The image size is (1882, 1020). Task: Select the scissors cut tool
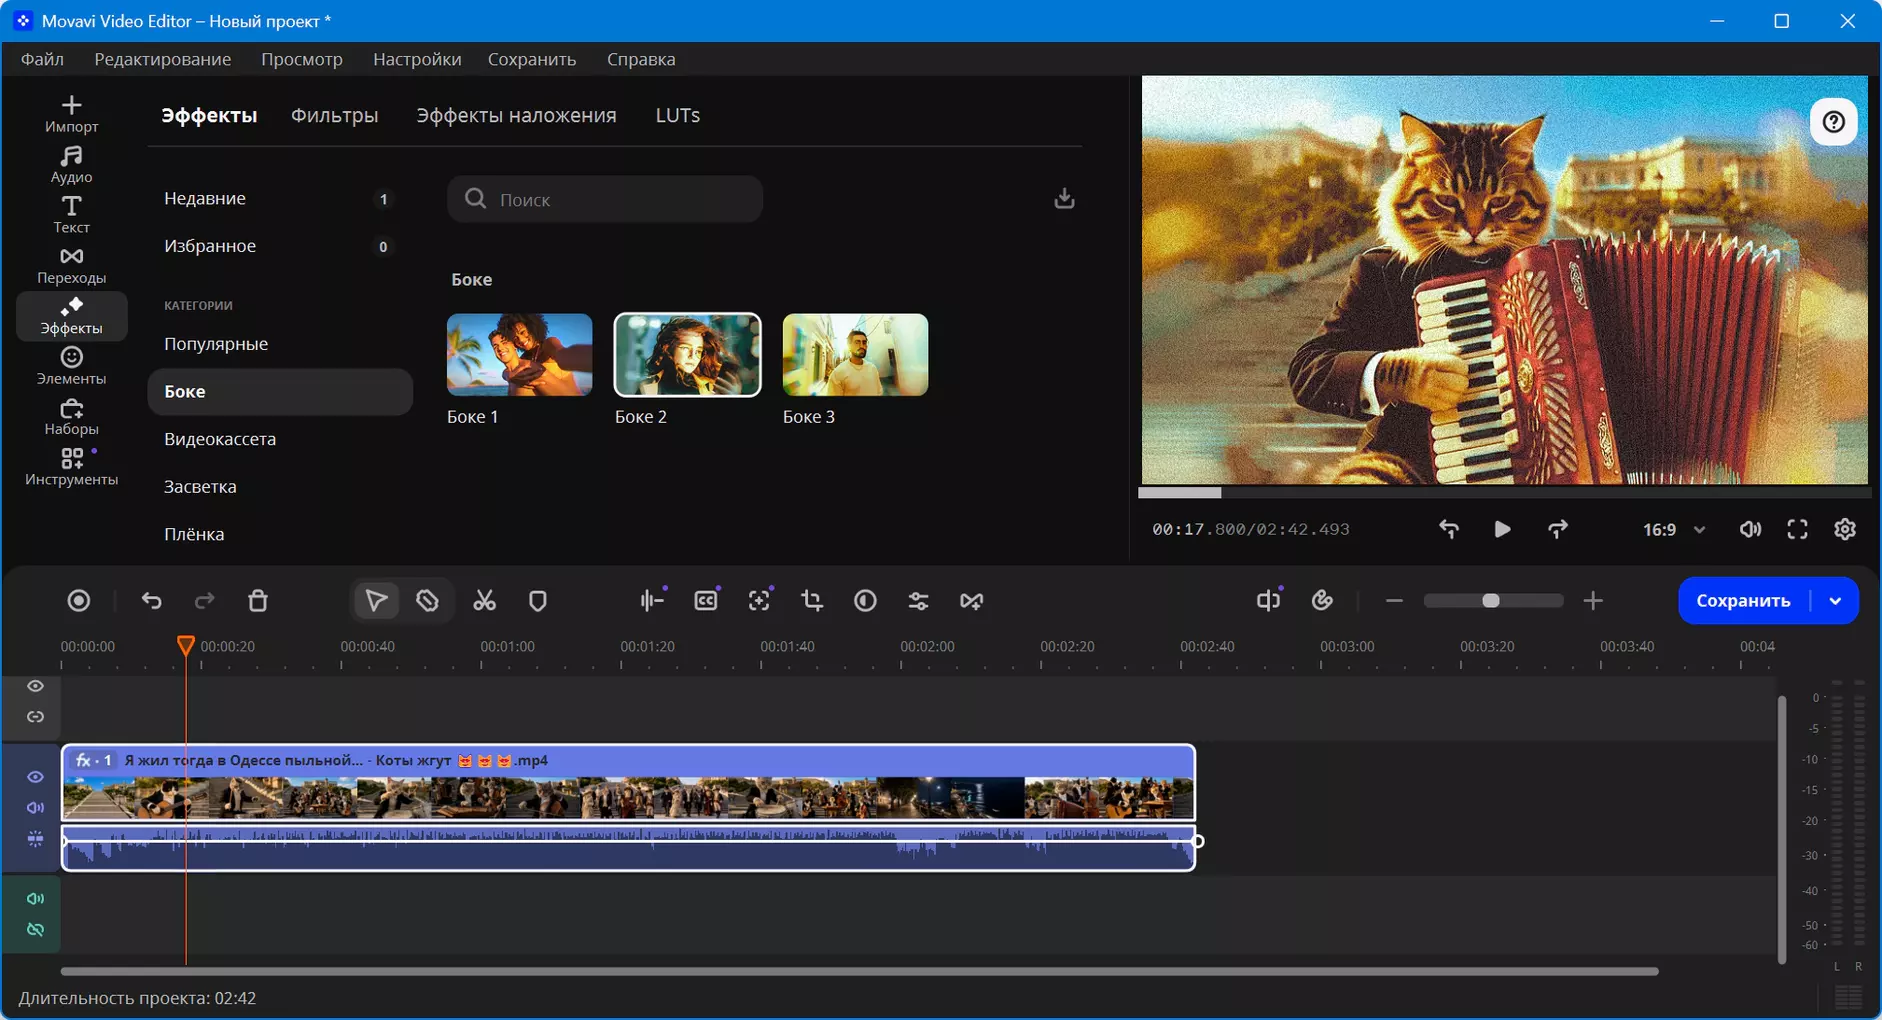coord(484,601)
